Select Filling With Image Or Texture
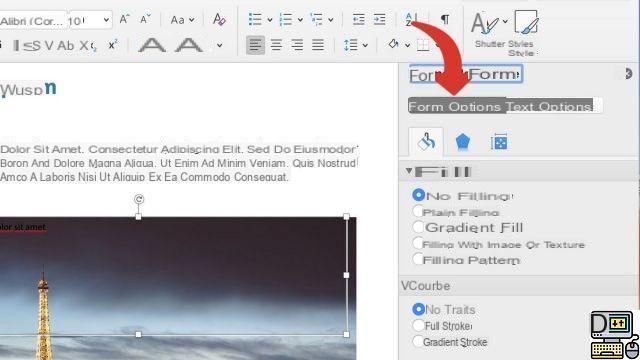This screenshot has height=360, width=640. (x=418, y=244)
